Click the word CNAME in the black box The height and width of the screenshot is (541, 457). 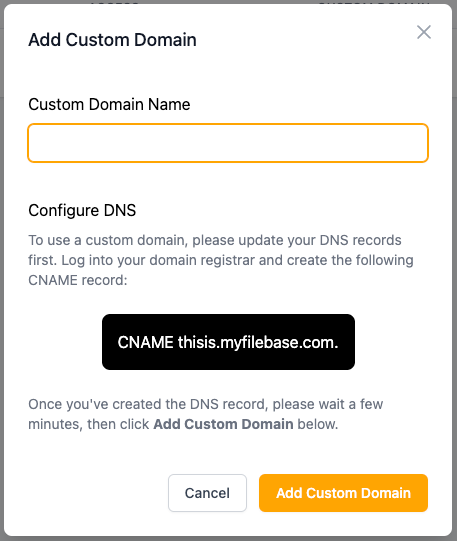[146, 343]
